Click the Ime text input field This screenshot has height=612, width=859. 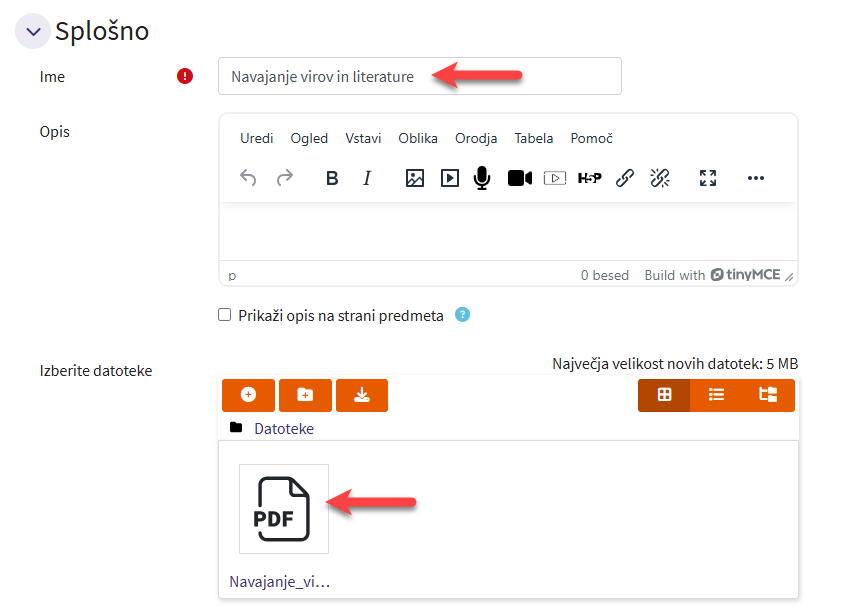[x=420, y=76]
